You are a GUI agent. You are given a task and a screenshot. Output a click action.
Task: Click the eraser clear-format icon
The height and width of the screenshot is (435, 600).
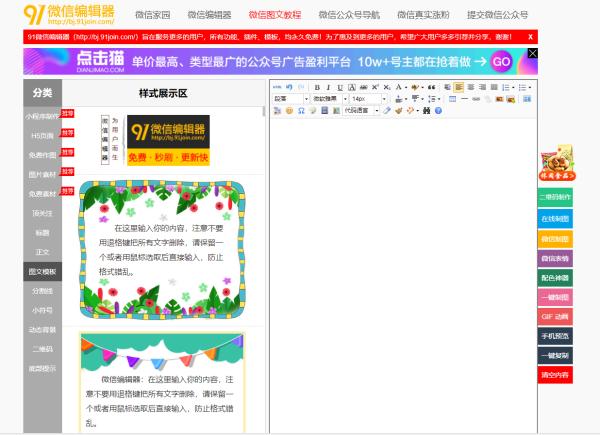tap(387, 111)
